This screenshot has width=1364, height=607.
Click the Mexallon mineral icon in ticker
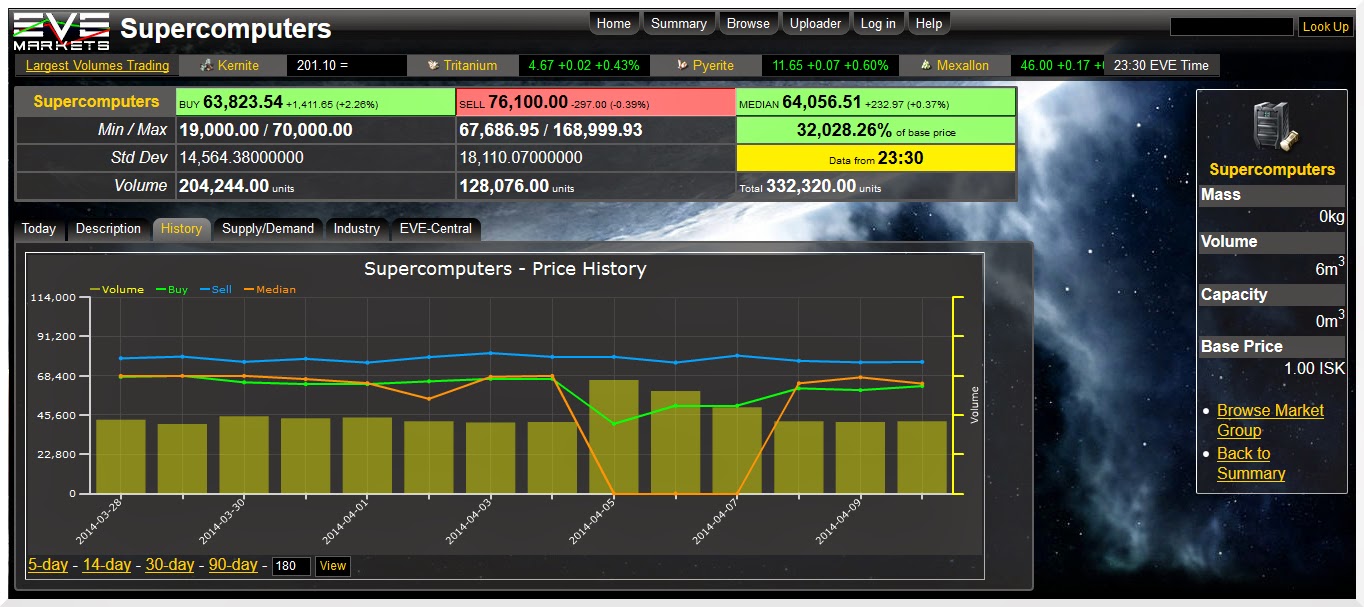pos(925,65)
